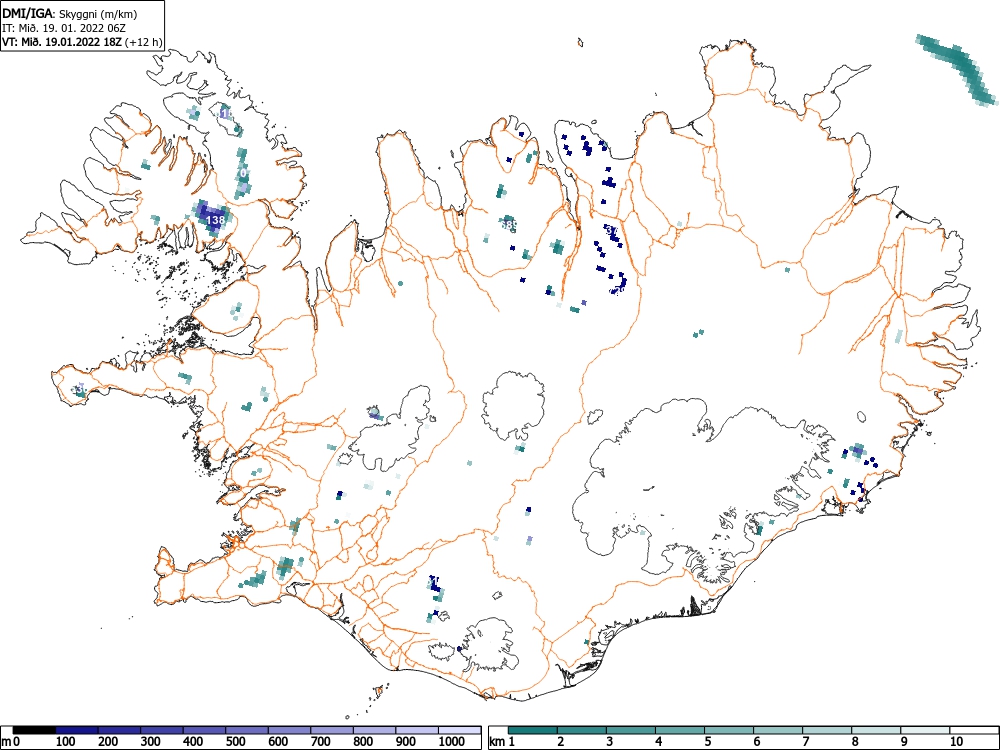
Task: Click the "m 0" label on the metre scale
Action: tap(11, 742)
